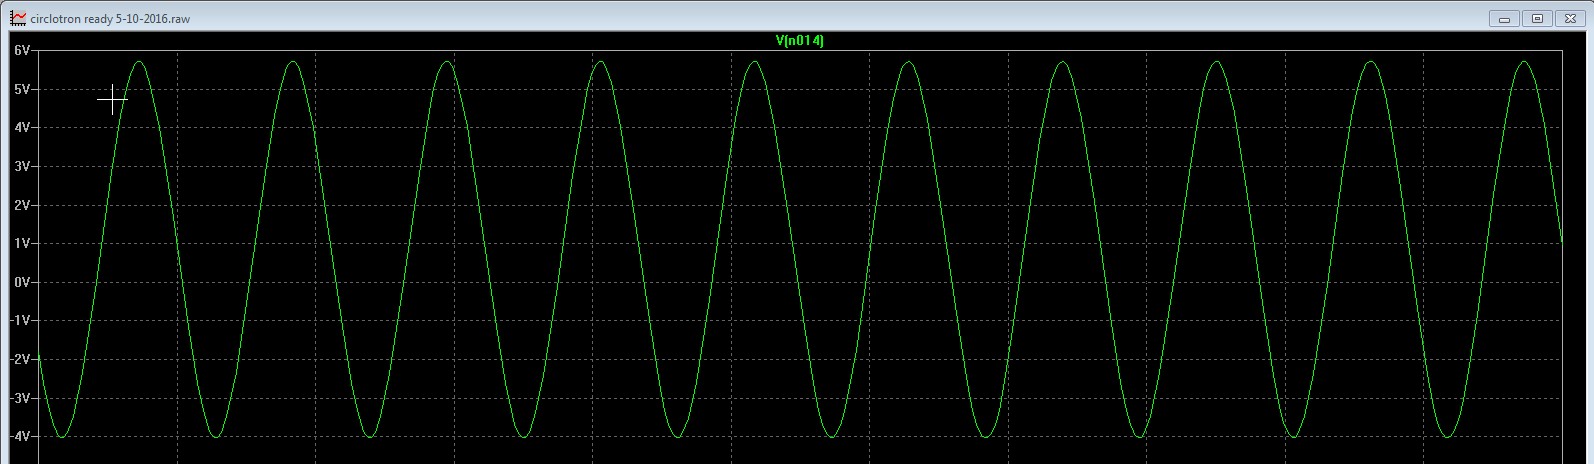Minimize the circlotron waveform window
The height and width of the screenshot is (464, 1594).
point(1505,18)
